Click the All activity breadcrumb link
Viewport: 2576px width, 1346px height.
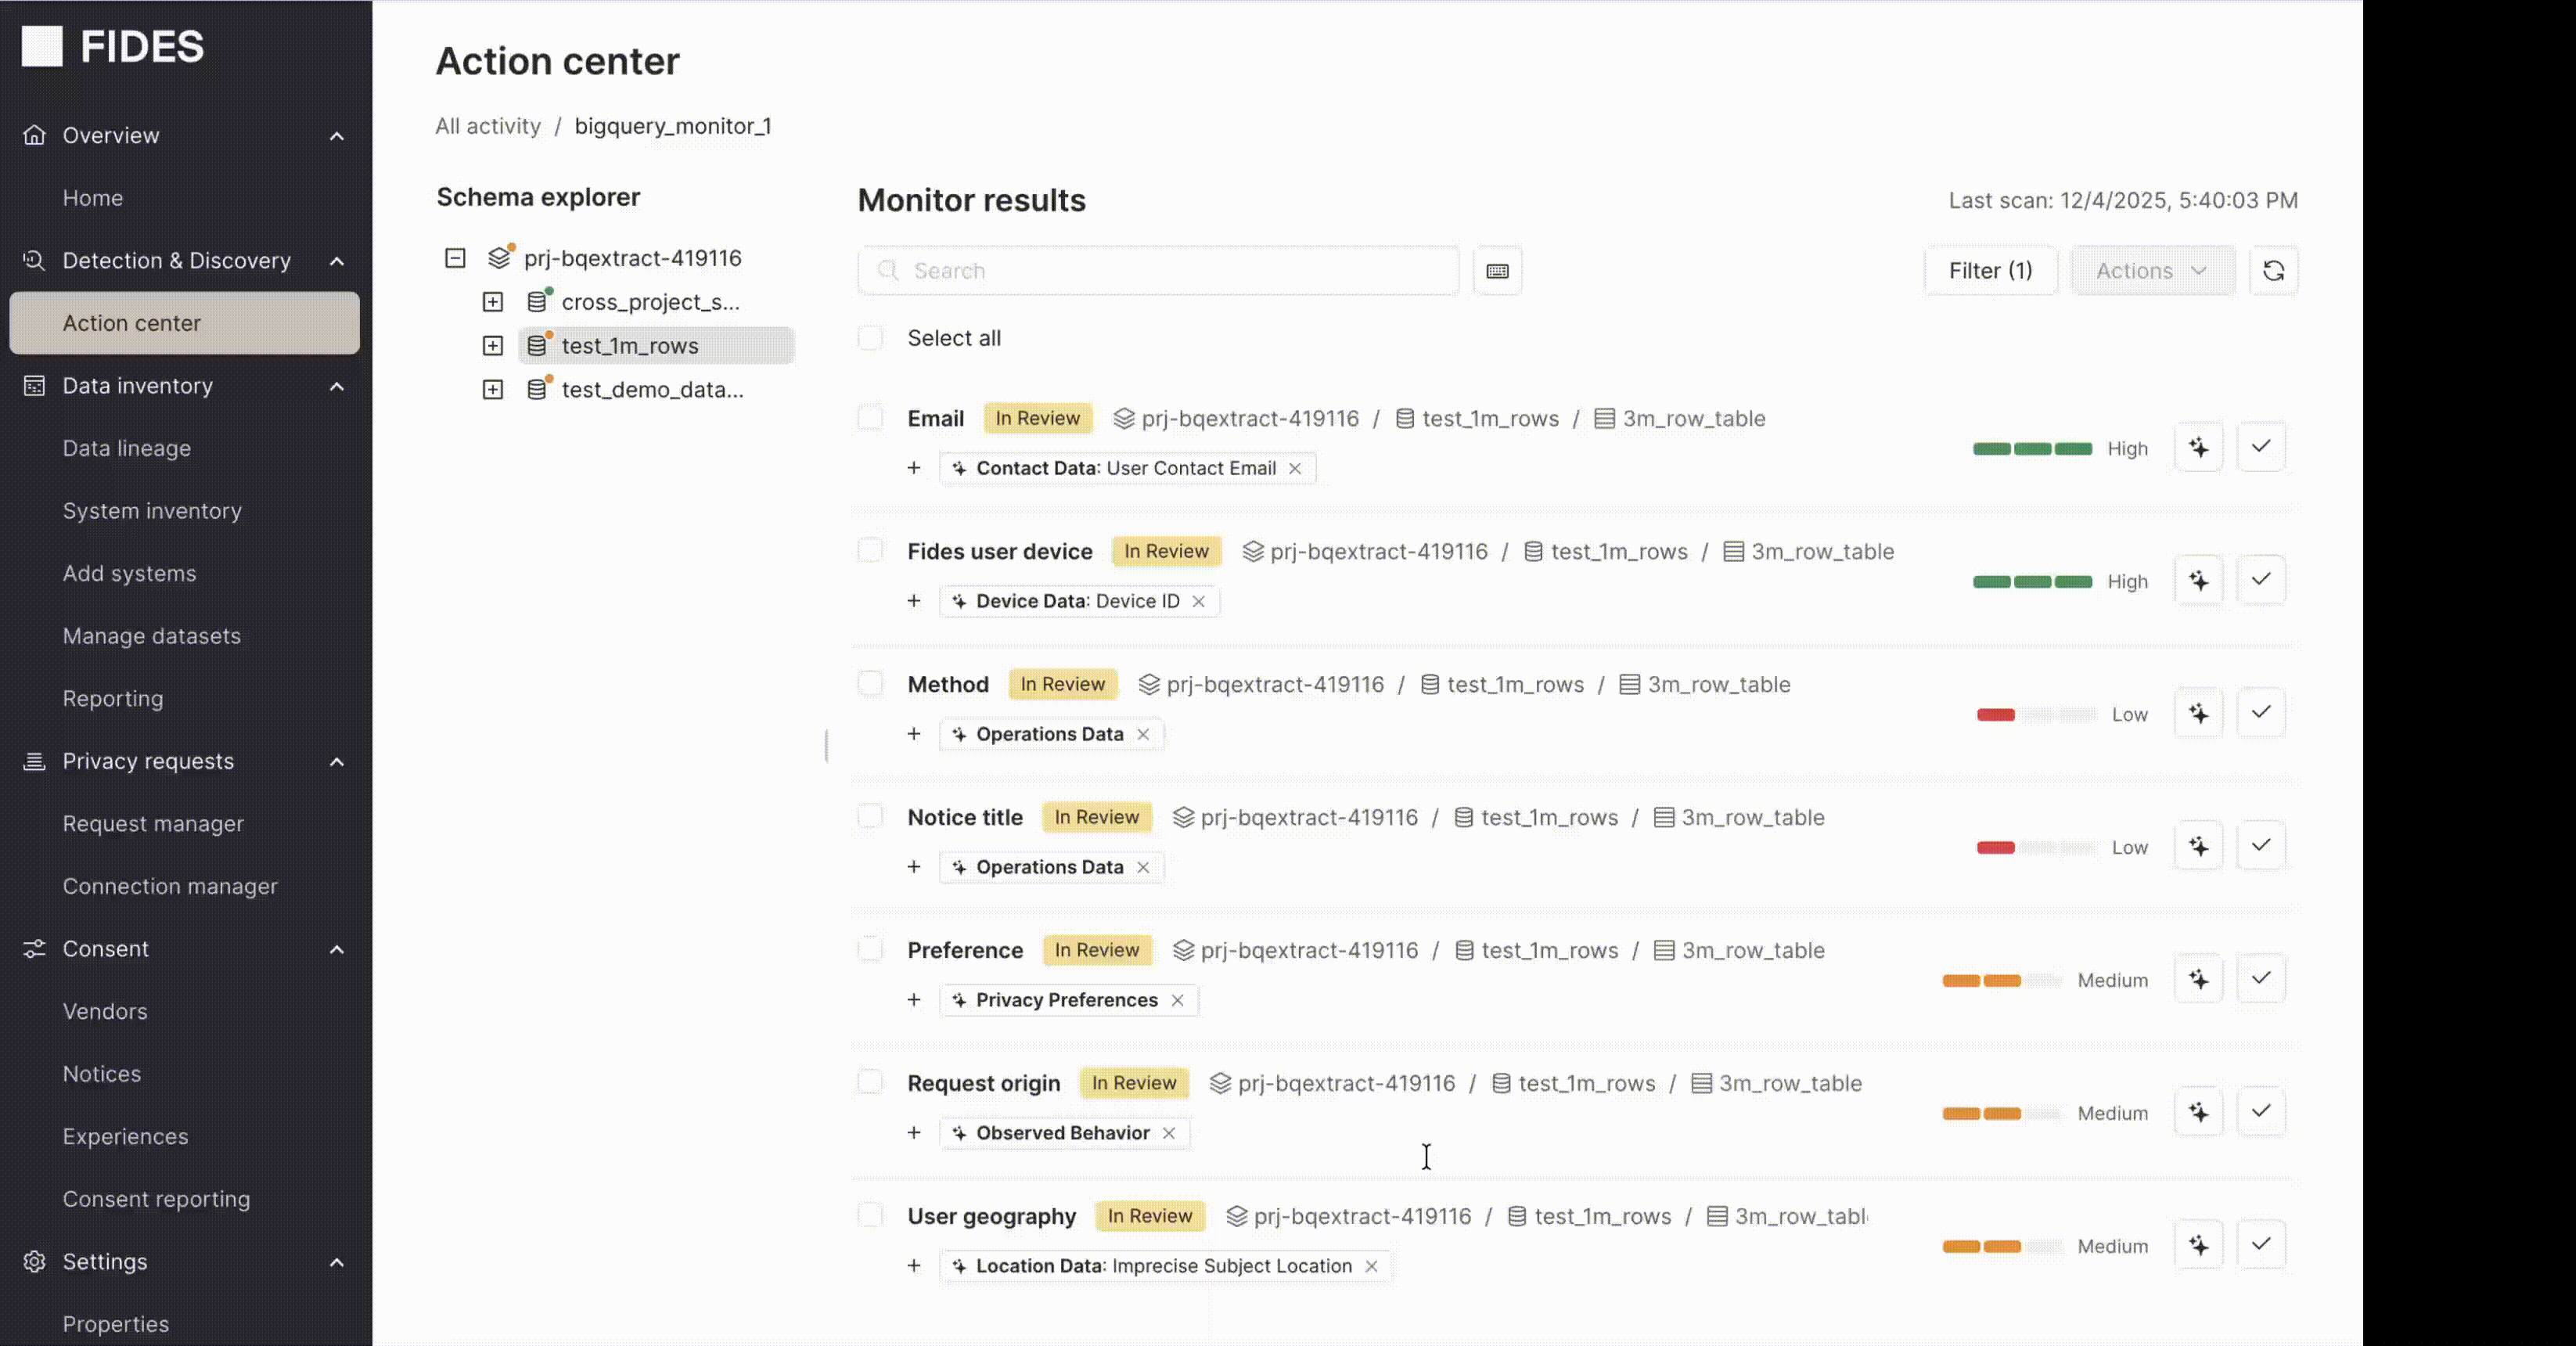coord(488,126)
